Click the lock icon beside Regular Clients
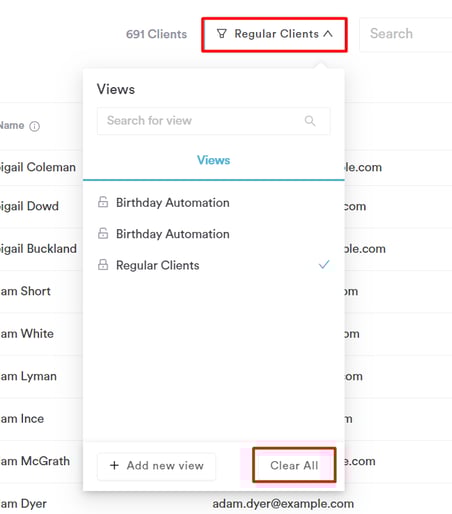 coord(103,265)
